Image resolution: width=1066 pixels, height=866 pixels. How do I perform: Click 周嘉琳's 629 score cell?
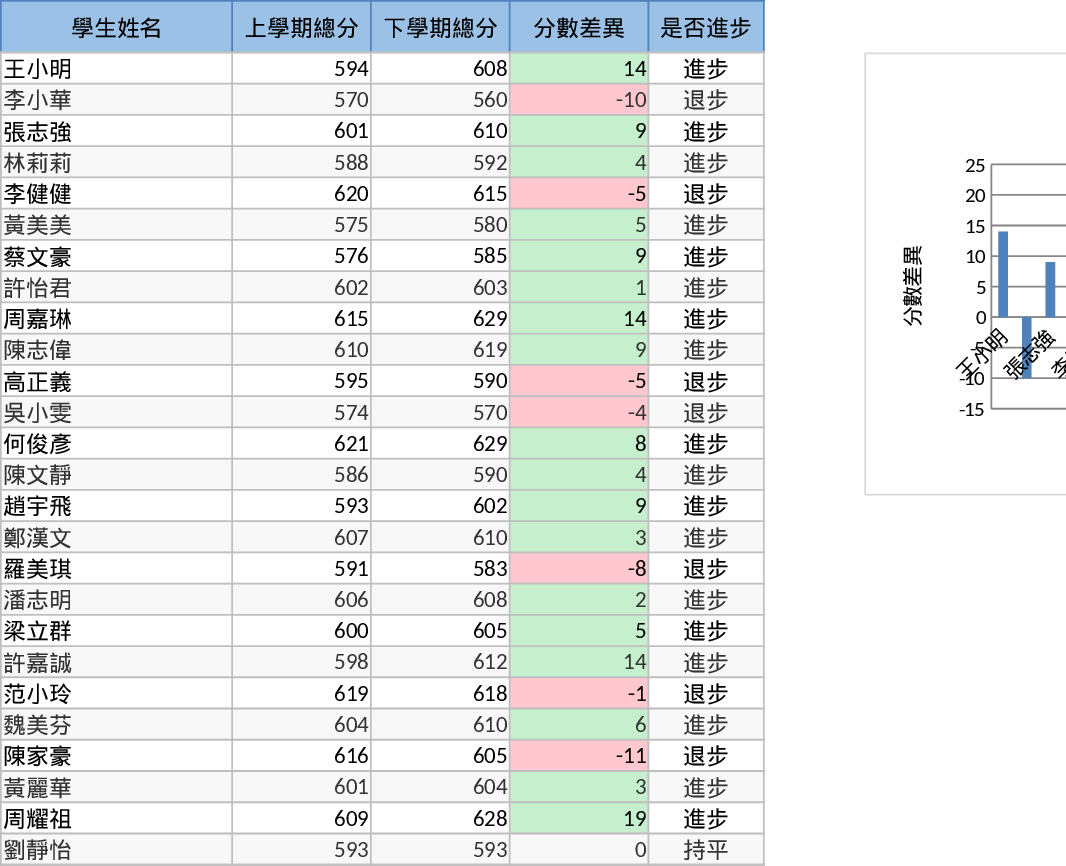click(442, 318)
